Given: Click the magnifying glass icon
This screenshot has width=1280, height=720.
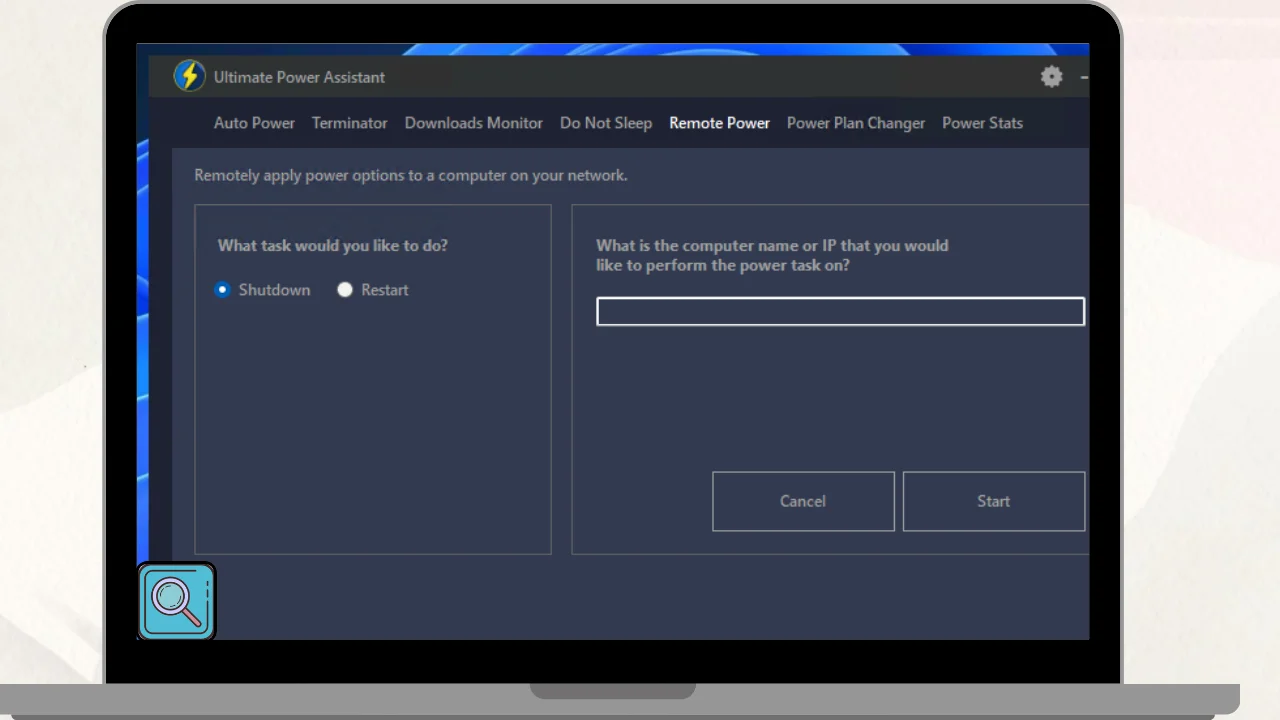Looking at the screenshot, I should tap(177, 601).
